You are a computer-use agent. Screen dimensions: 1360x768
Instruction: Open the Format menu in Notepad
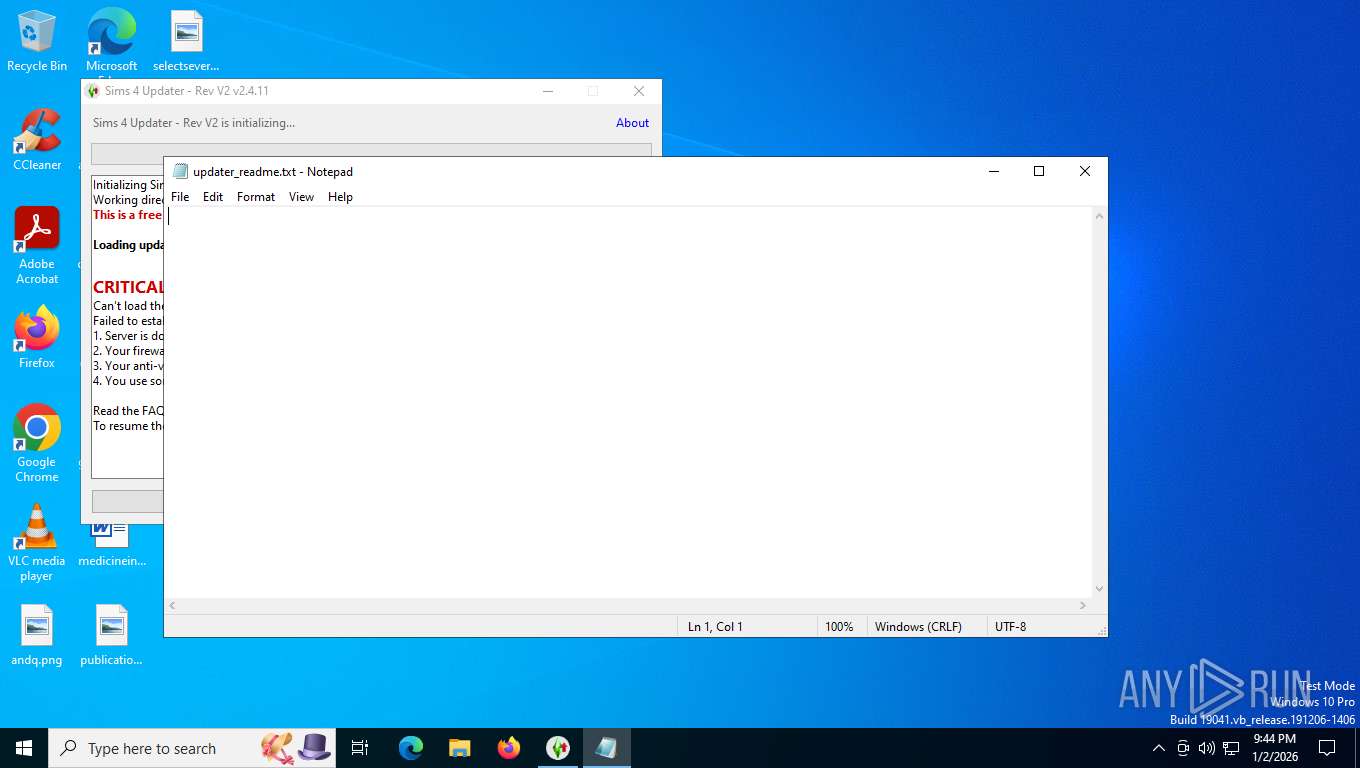pos(256,197)
